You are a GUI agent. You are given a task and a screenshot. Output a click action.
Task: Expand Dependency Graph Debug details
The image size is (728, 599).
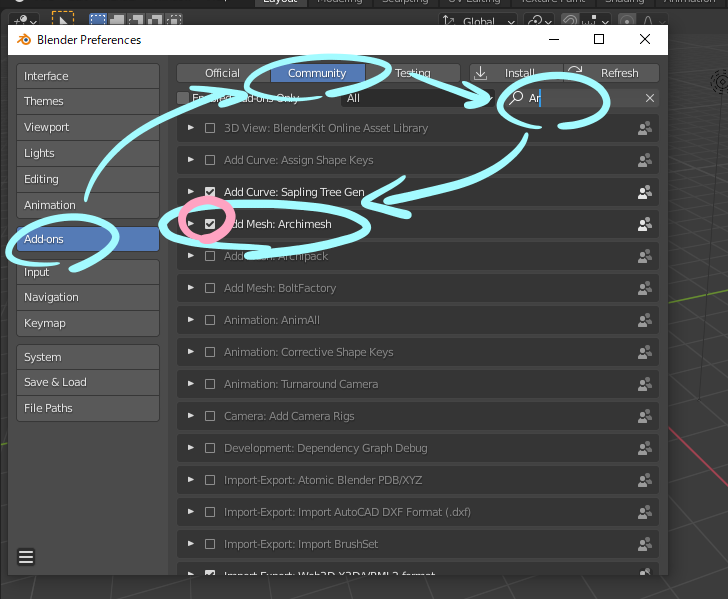[x=190, y=448]
